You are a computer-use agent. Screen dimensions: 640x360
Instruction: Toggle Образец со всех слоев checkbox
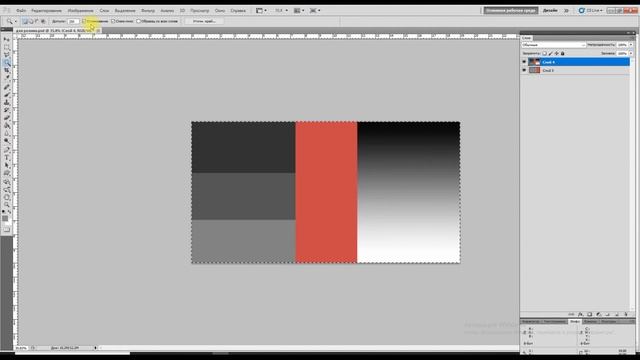tap(139, 21)
